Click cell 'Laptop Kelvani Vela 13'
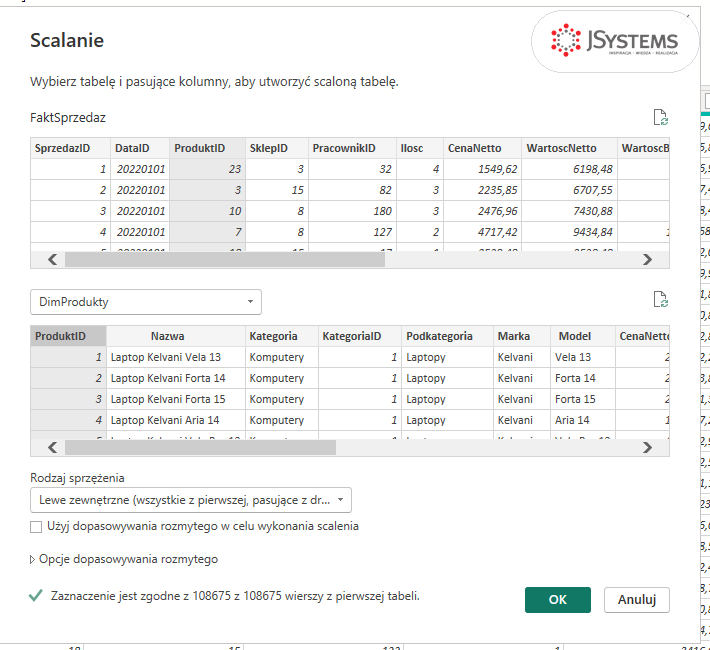Screen dimensions: 710x650 [x=176, y=357]
